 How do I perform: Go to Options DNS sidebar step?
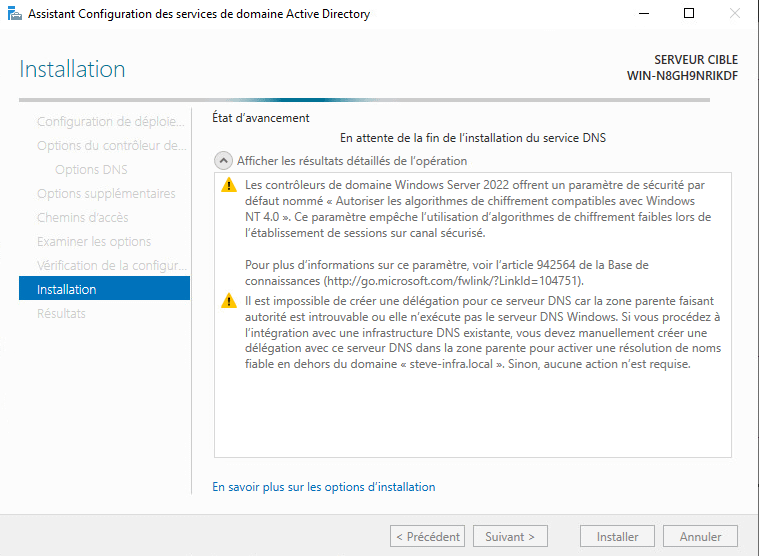[x=91, y=169]
